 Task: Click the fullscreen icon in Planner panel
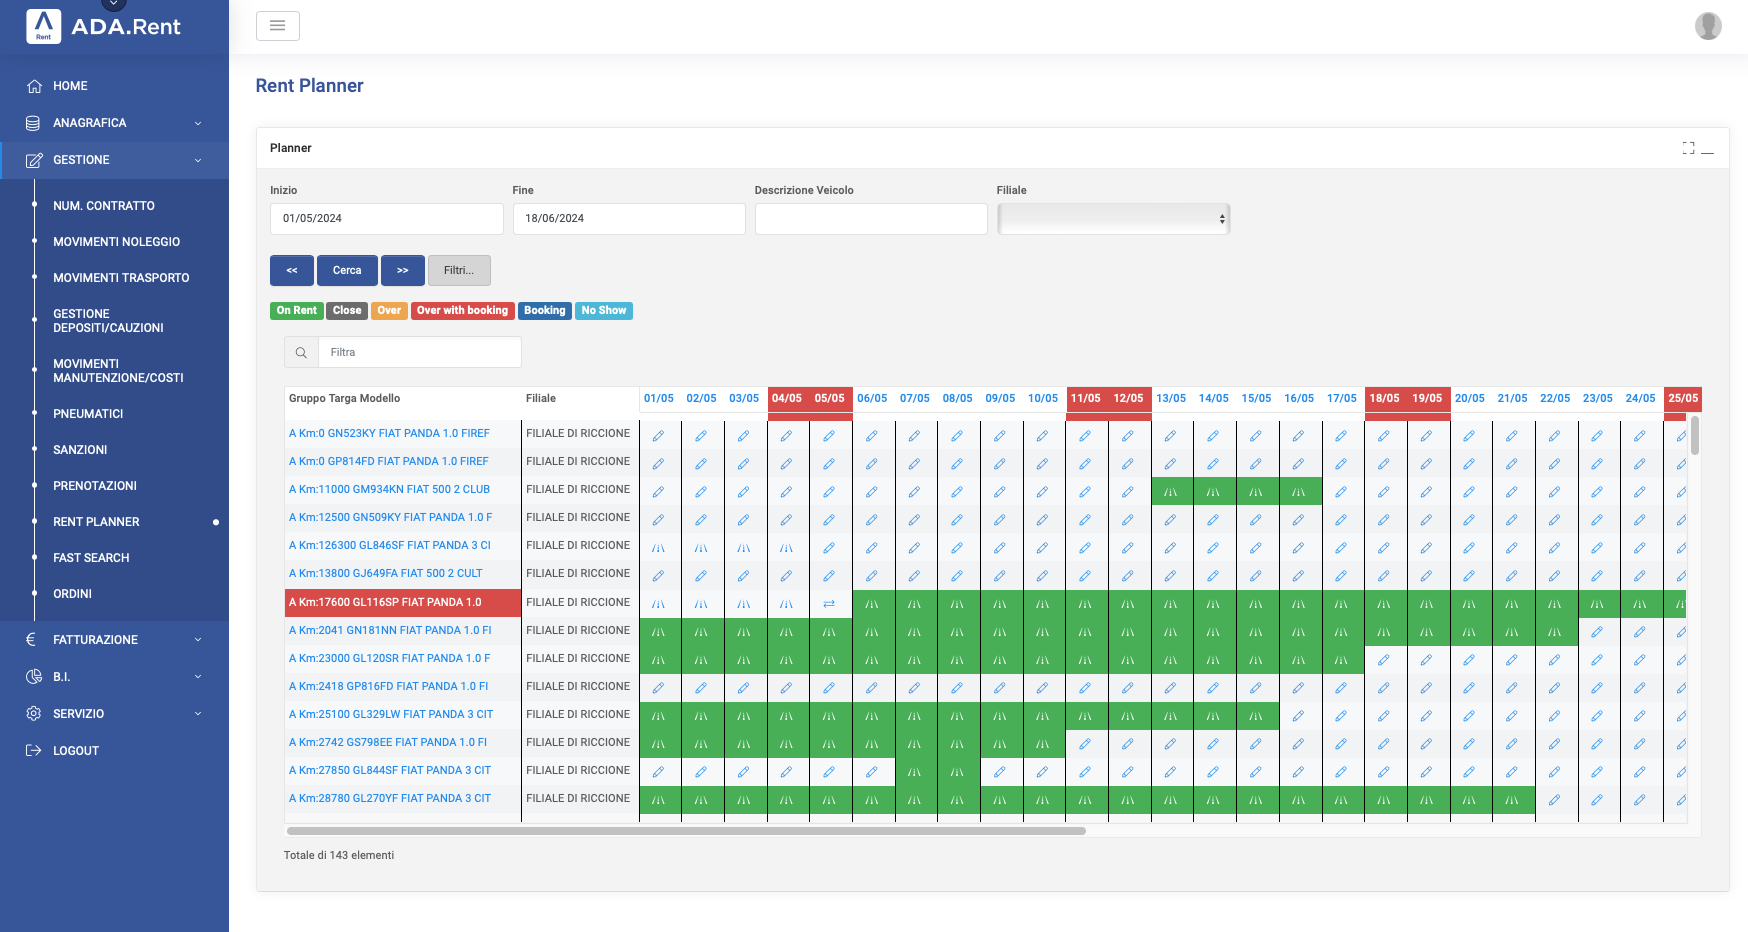[1688, 148]
